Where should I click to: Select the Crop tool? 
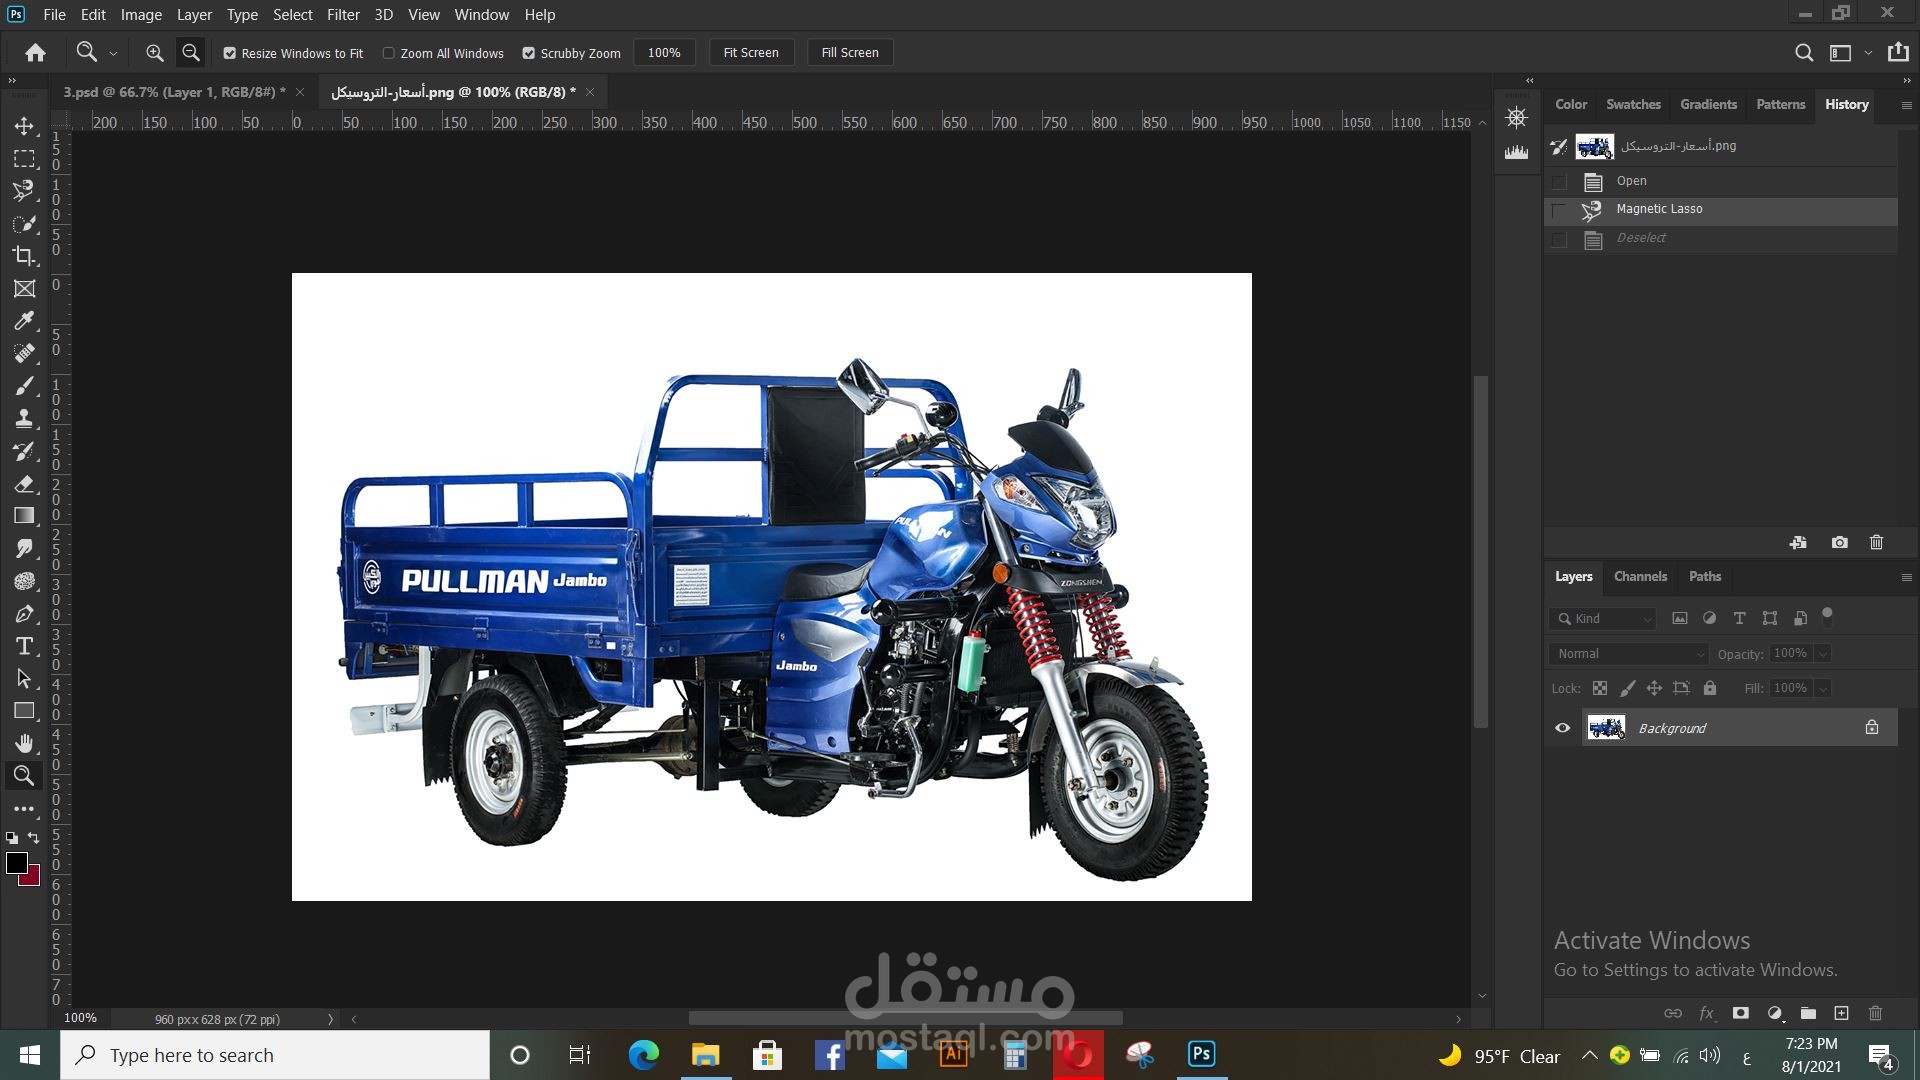[x=24, y=256]
